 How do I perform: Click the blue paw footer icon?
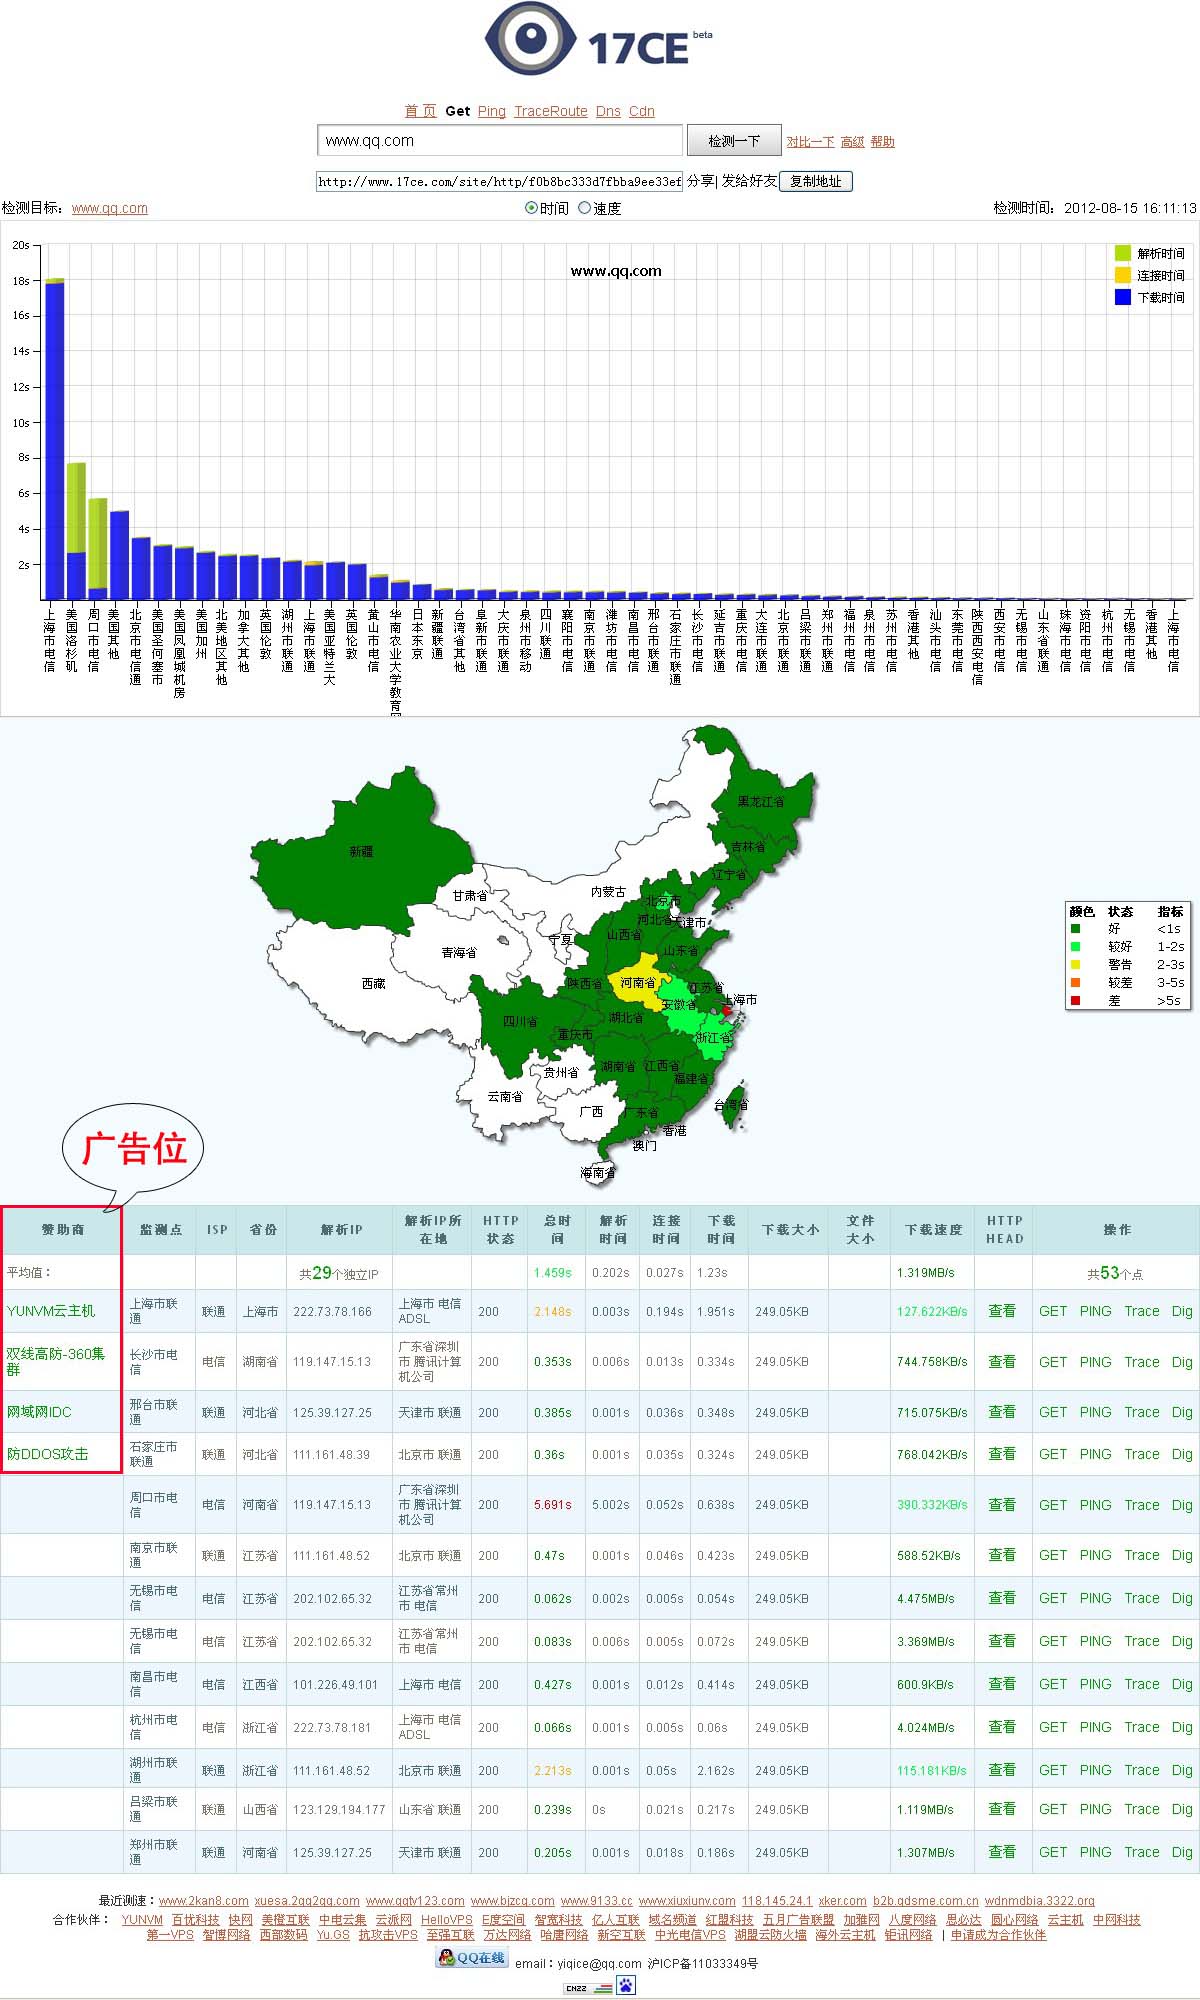tap(626, 1986)
